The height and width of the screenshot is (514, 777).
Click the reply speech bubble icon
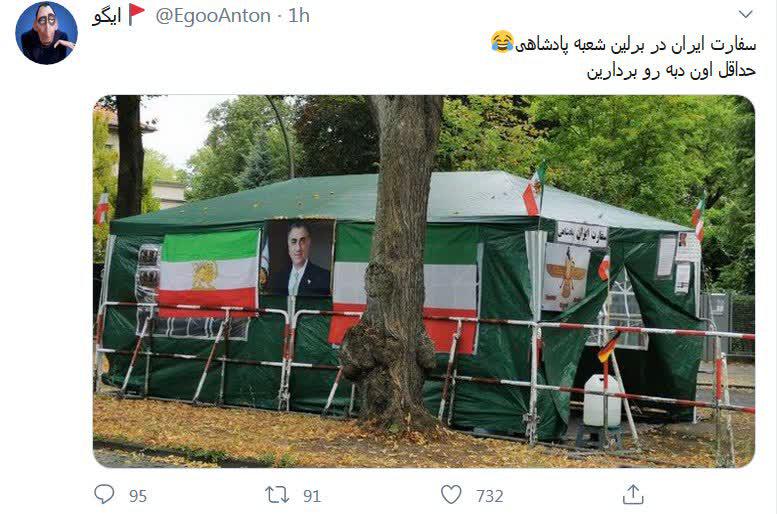[104, 494]
